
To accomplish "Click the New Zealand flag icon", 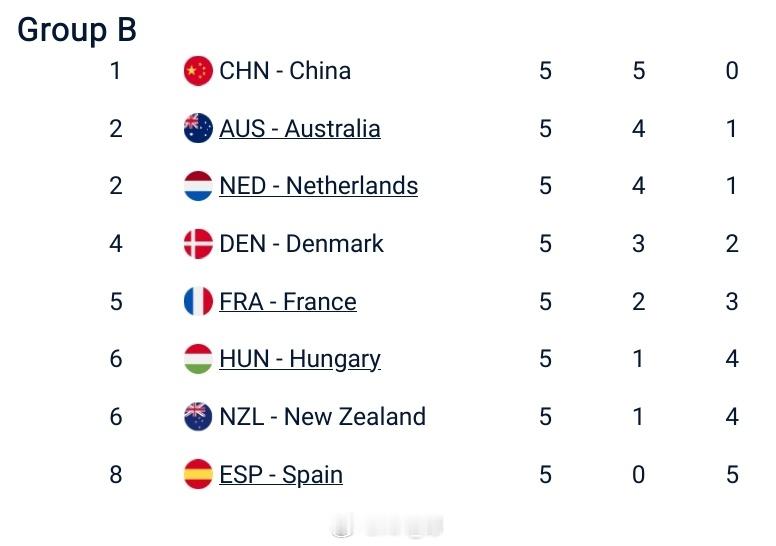I will point(198,416).
